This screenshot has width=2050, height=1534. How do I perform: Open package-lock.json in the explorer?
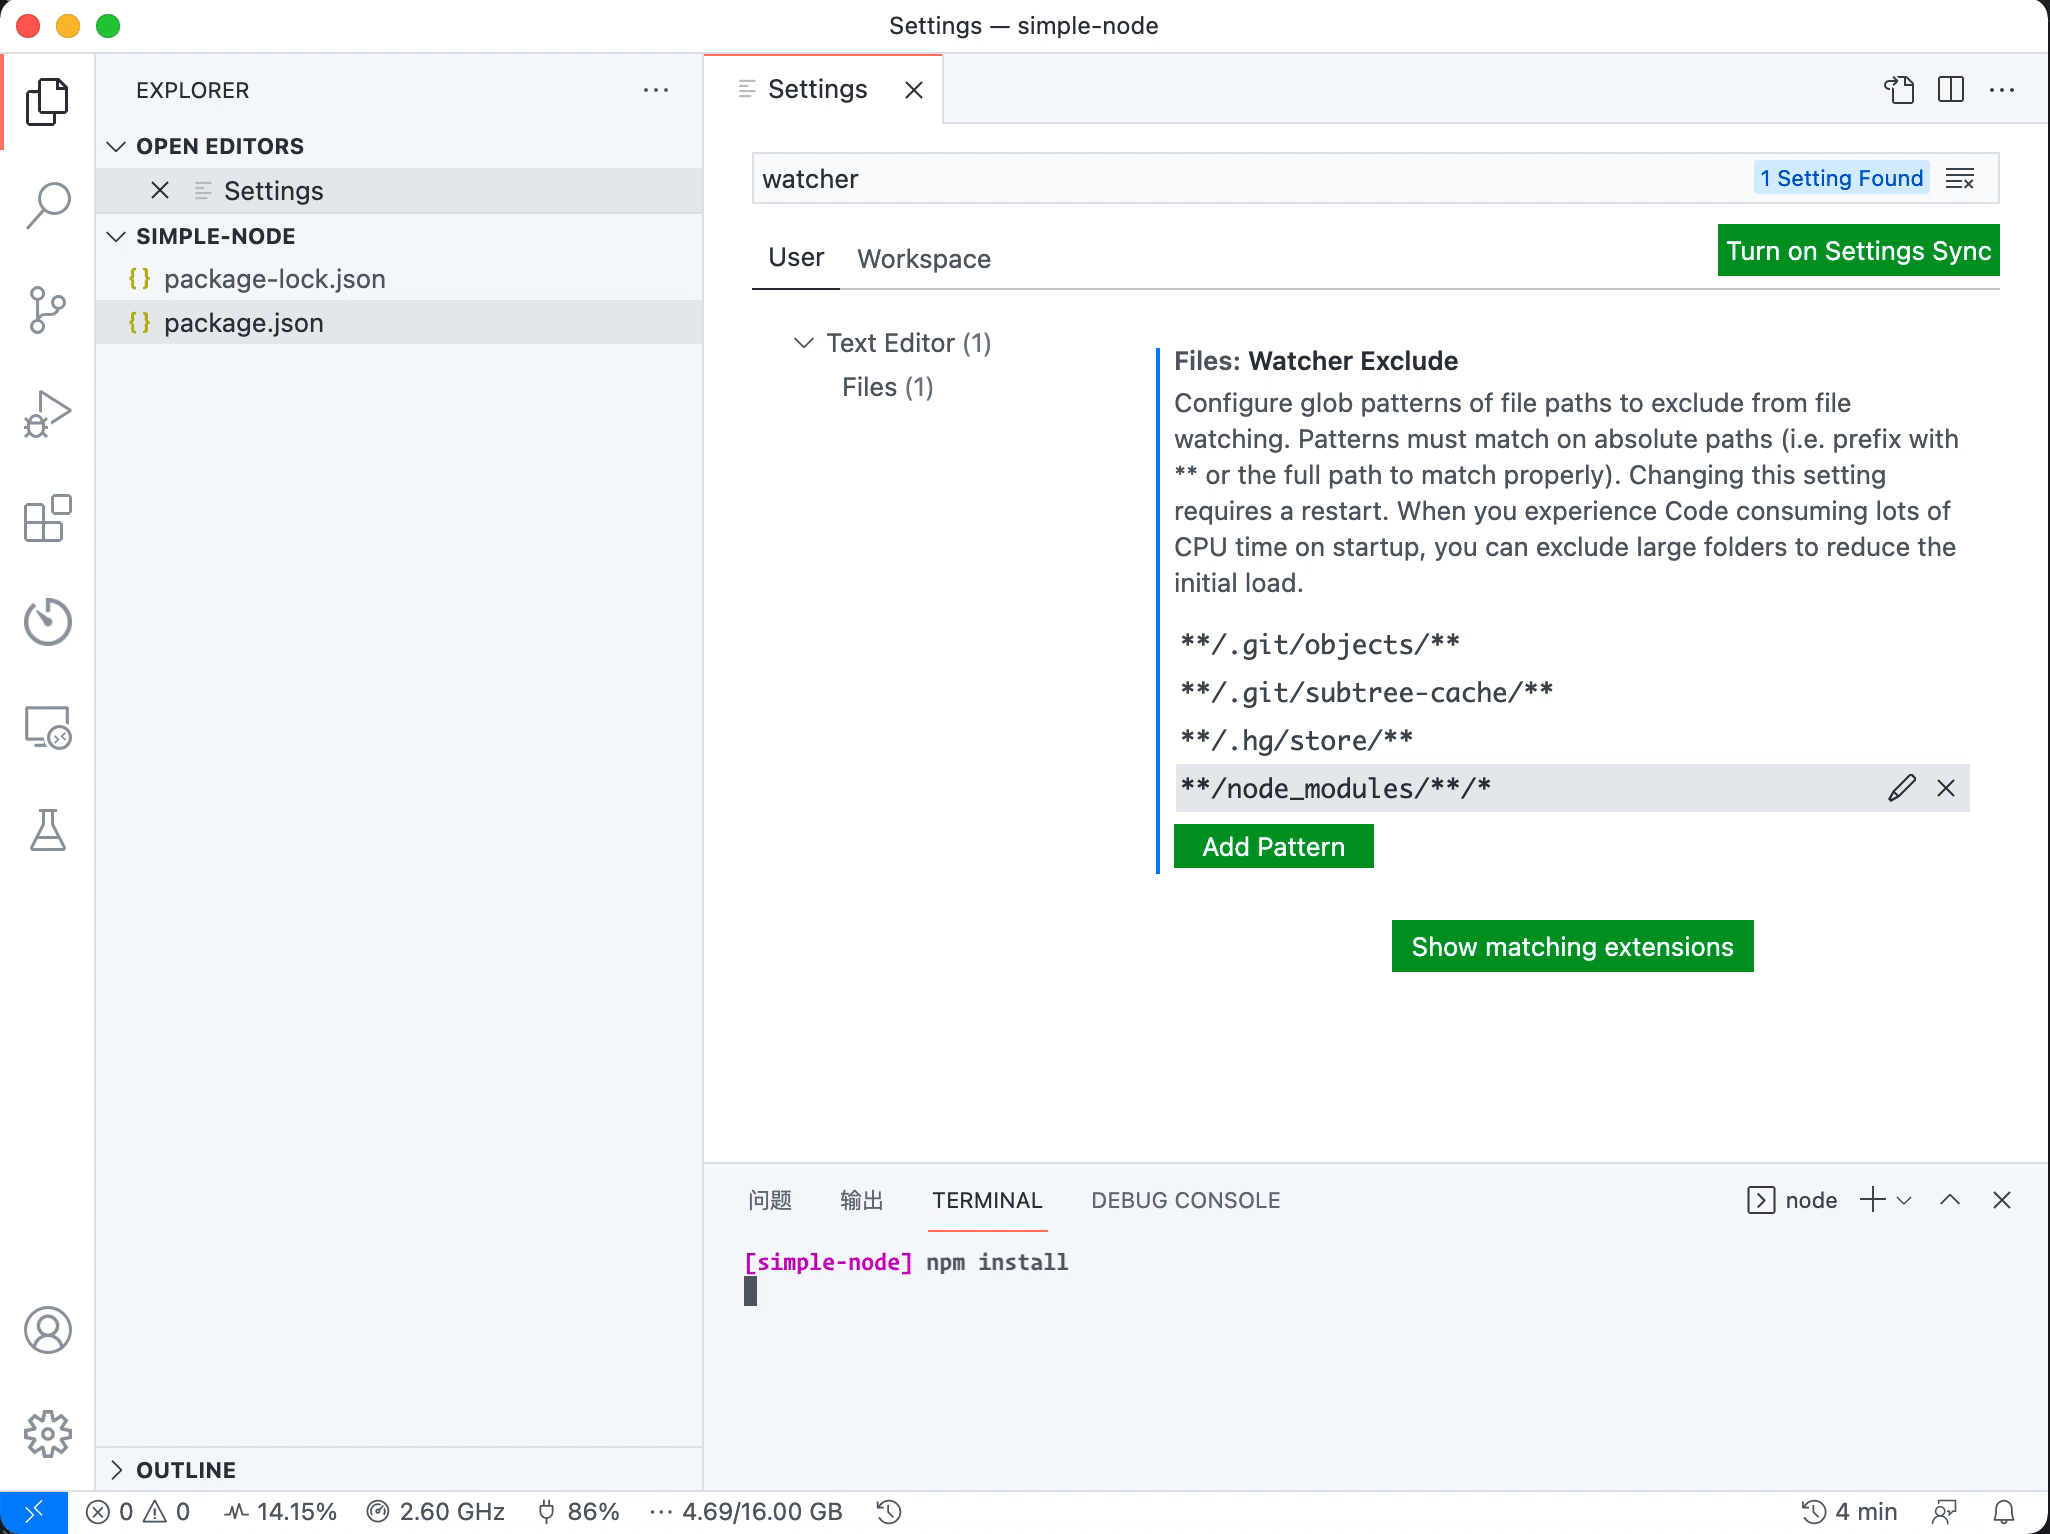tap(274, 279)
